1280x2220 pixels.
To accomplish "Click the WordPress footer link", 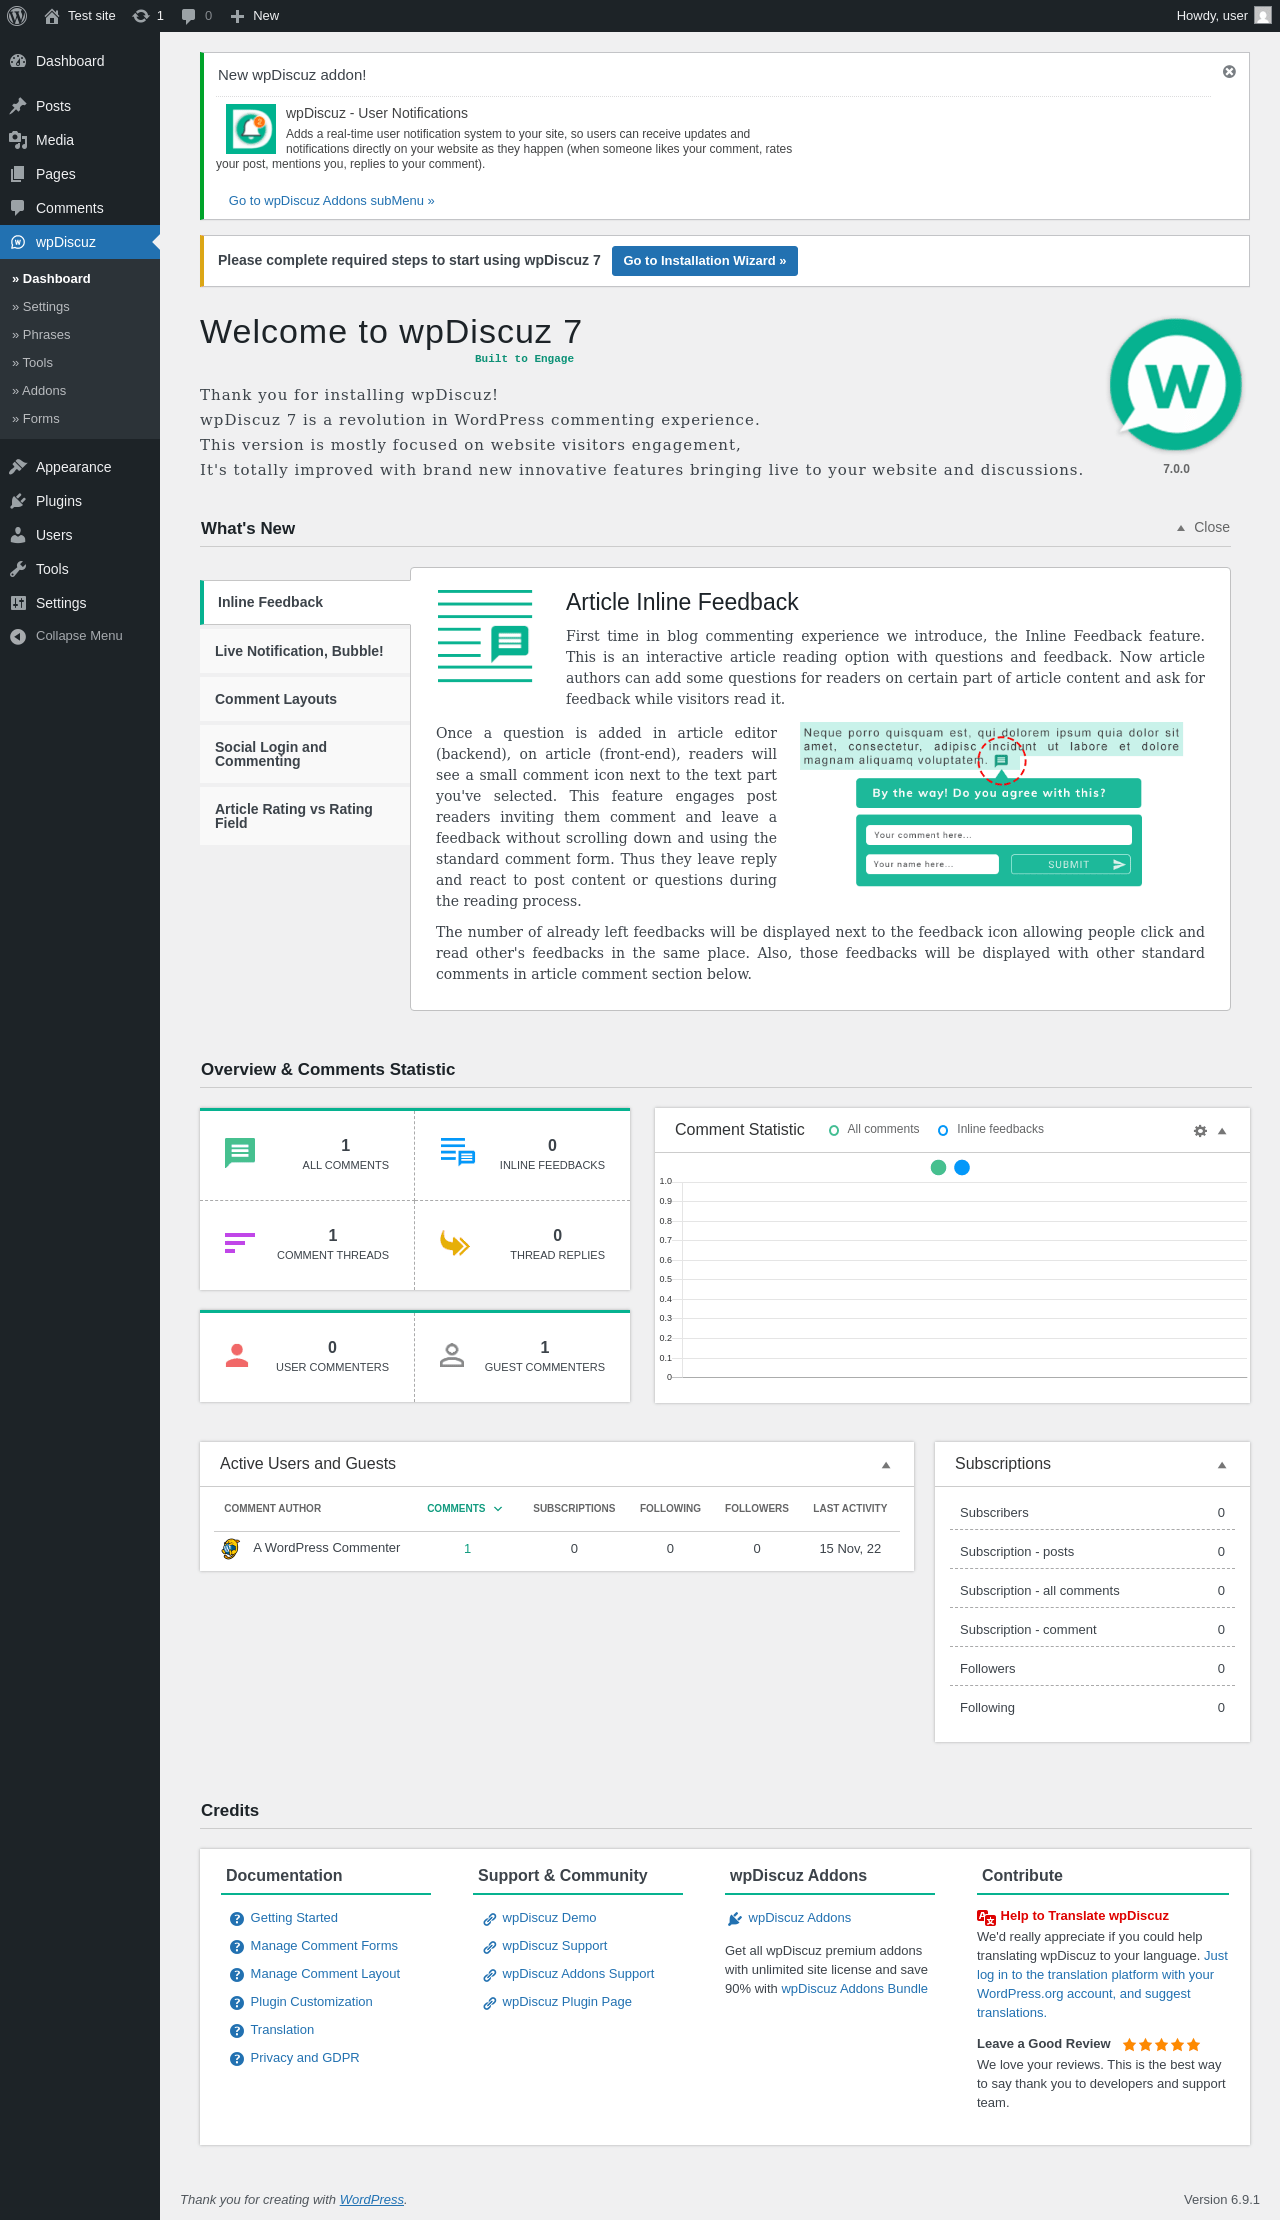I will (372, 2200).
